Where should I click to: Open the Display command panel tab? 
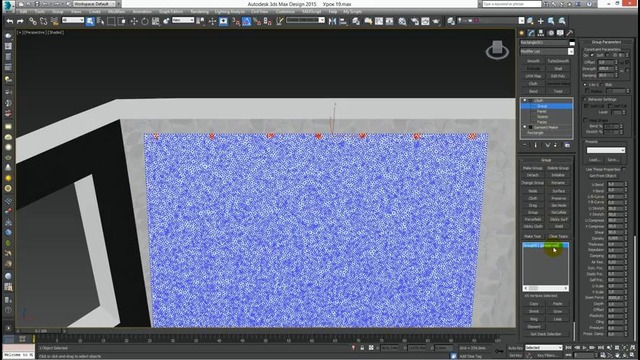point(560,33)
